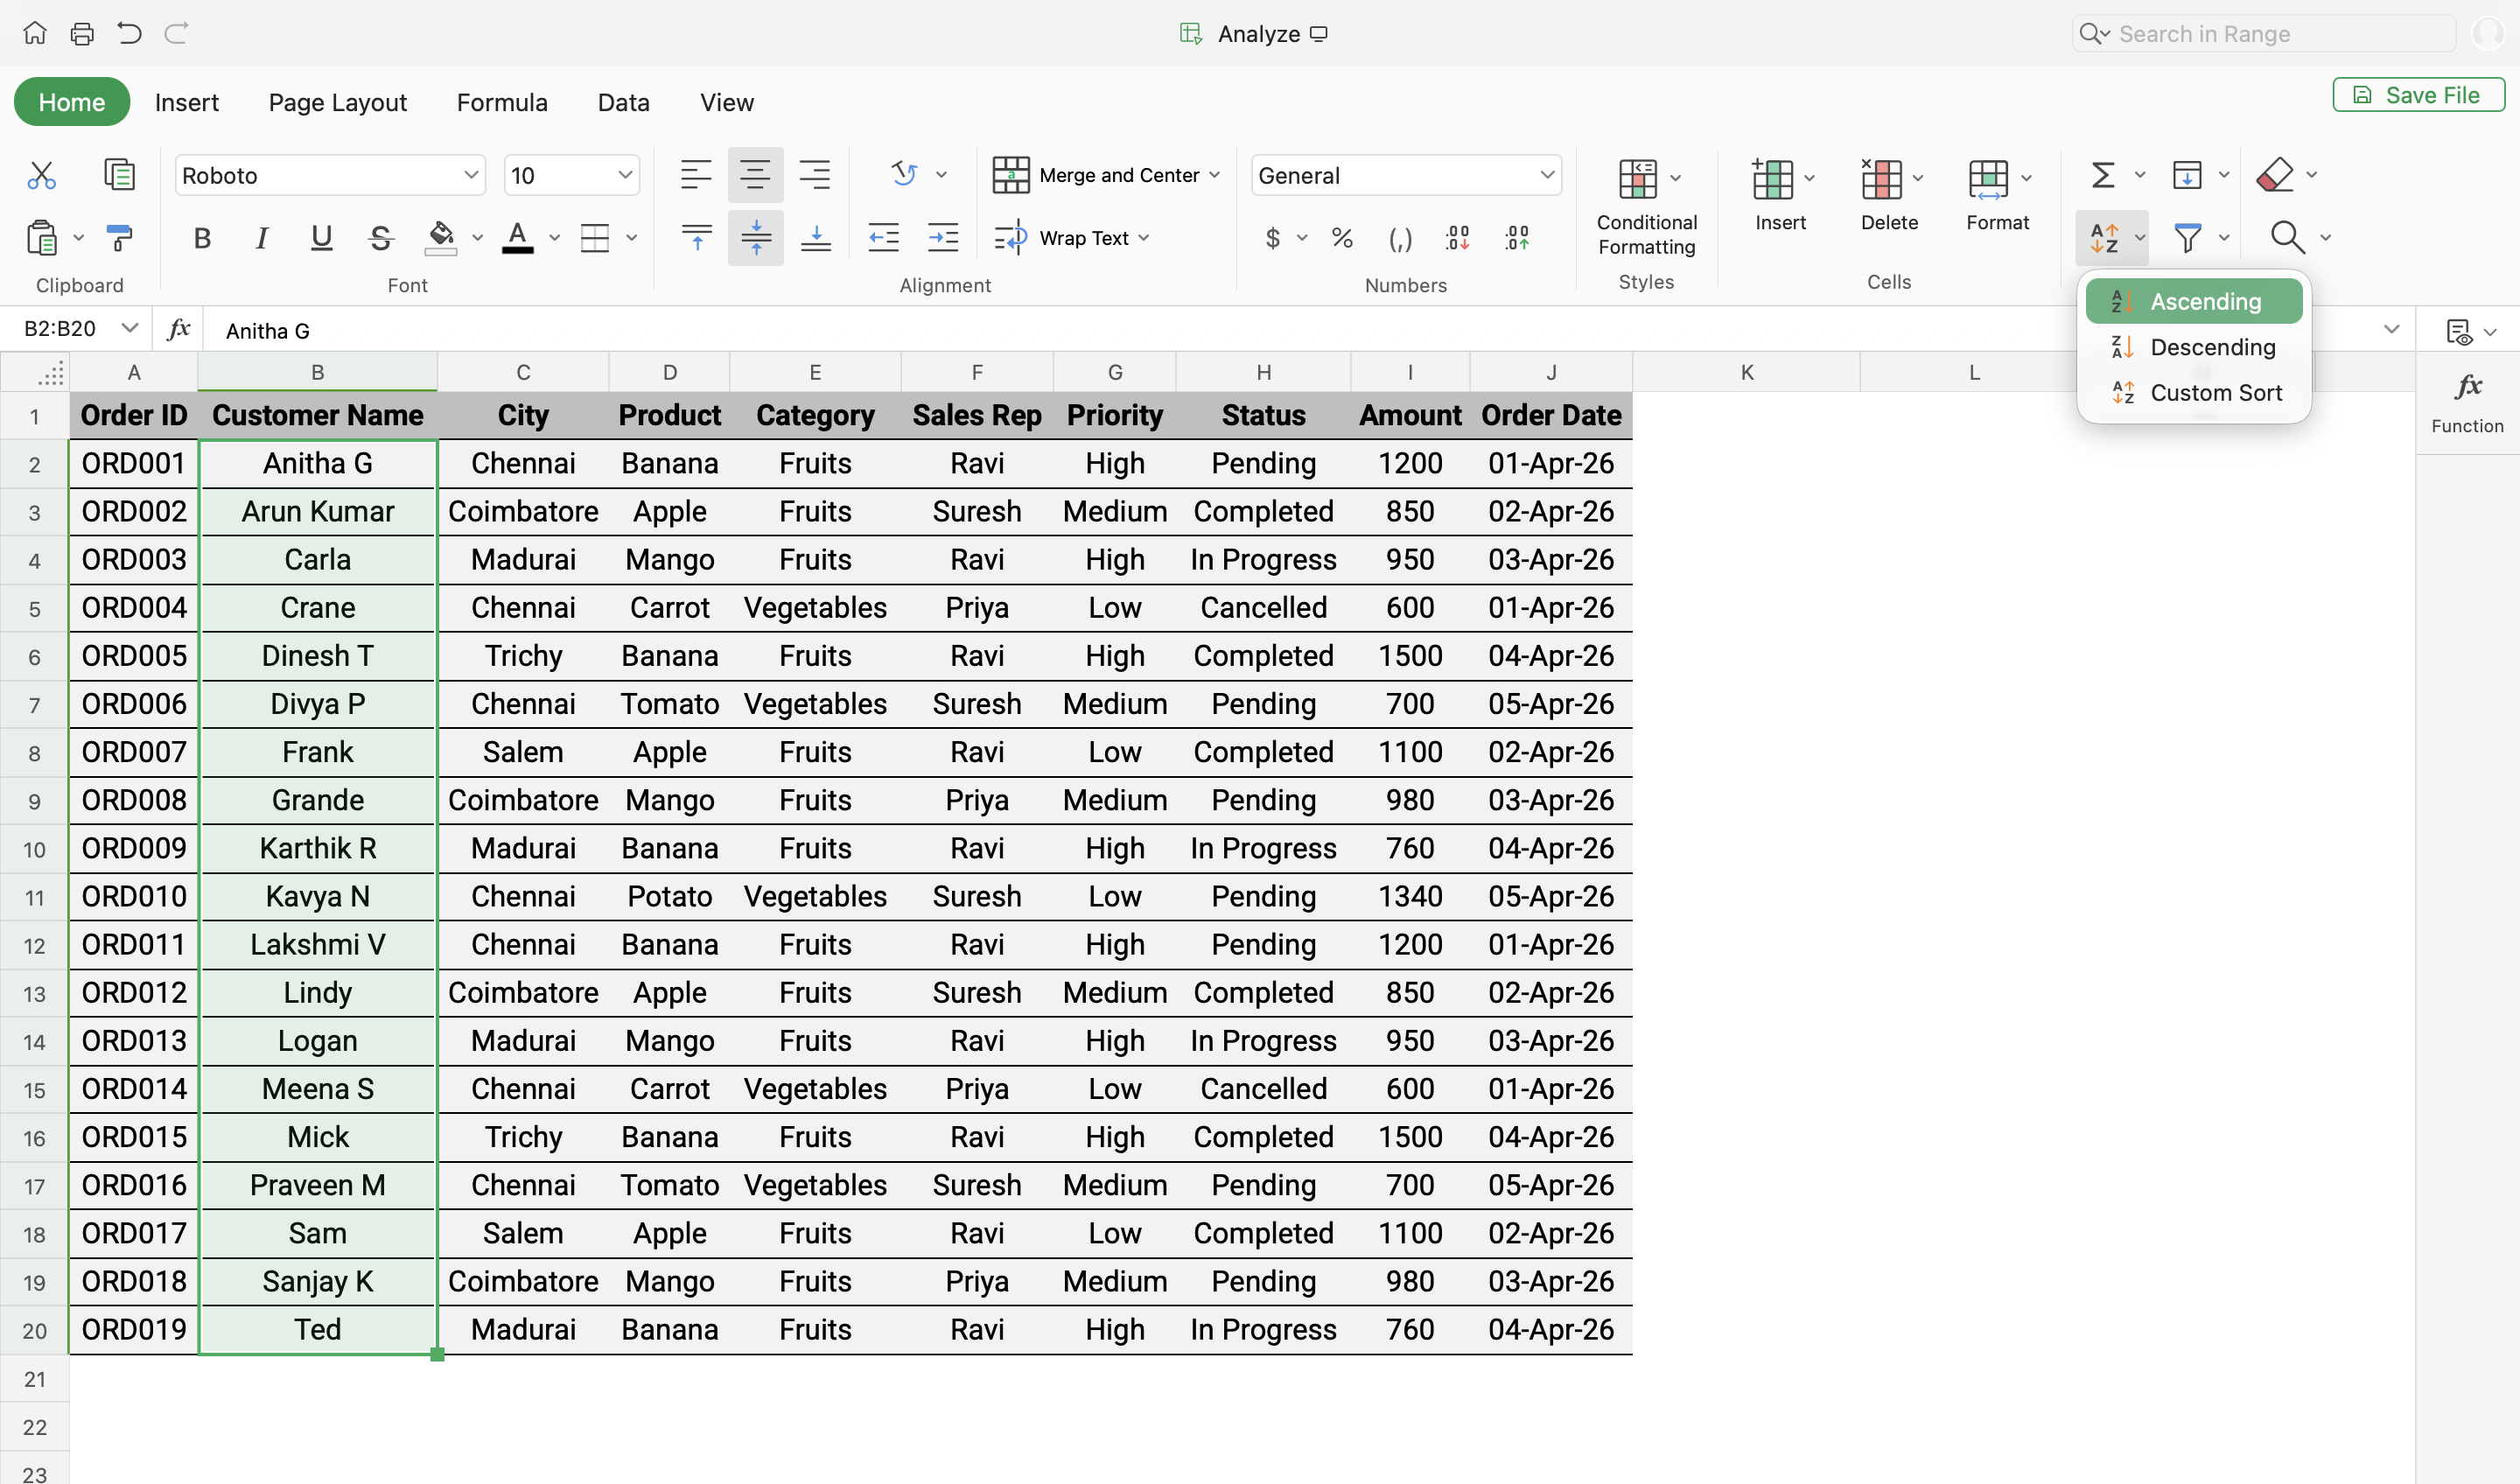Image resolution: width=2520 pixels, height=1484 pixels.
Task: Open the Roboto font name dropdown
Action: 470,176
